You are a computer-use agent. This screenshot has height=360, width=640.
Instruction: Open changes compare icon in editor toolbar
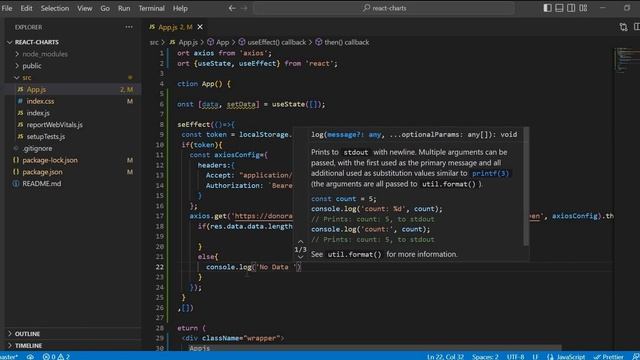tap(623, 27)
